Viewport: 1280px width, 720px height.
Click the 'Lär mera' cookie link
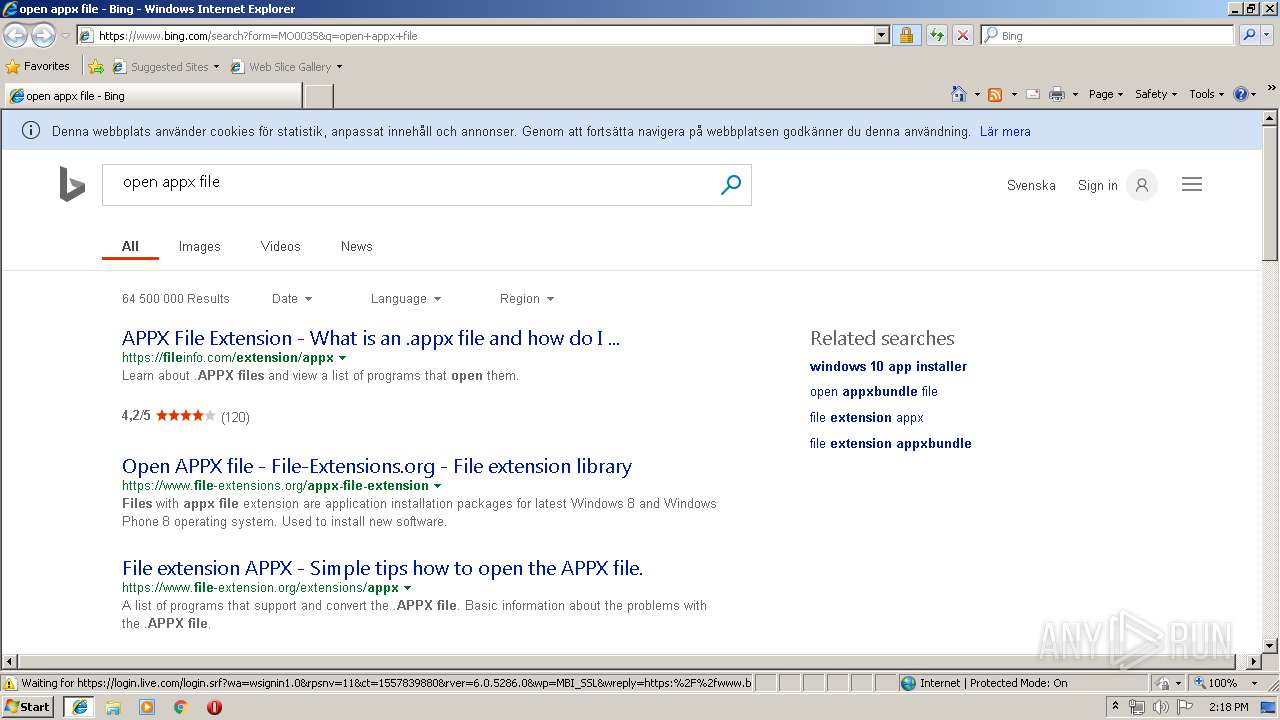1005,131
